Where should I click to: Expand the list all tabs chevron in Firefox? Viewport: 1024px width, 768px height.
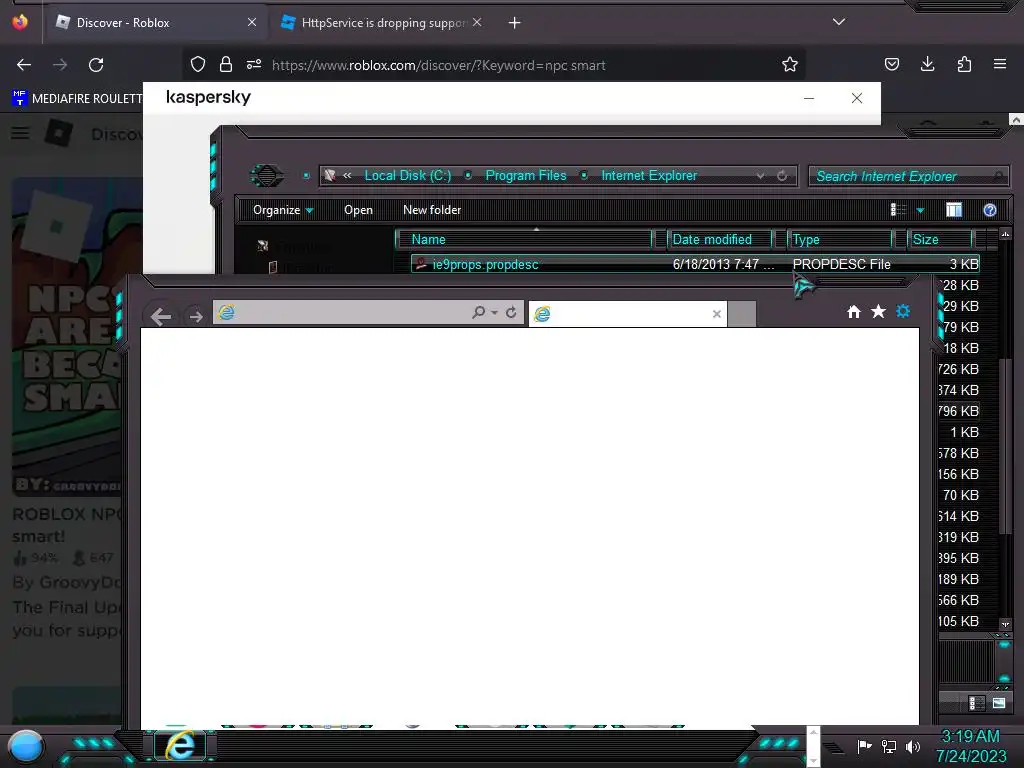pos(839,22)
